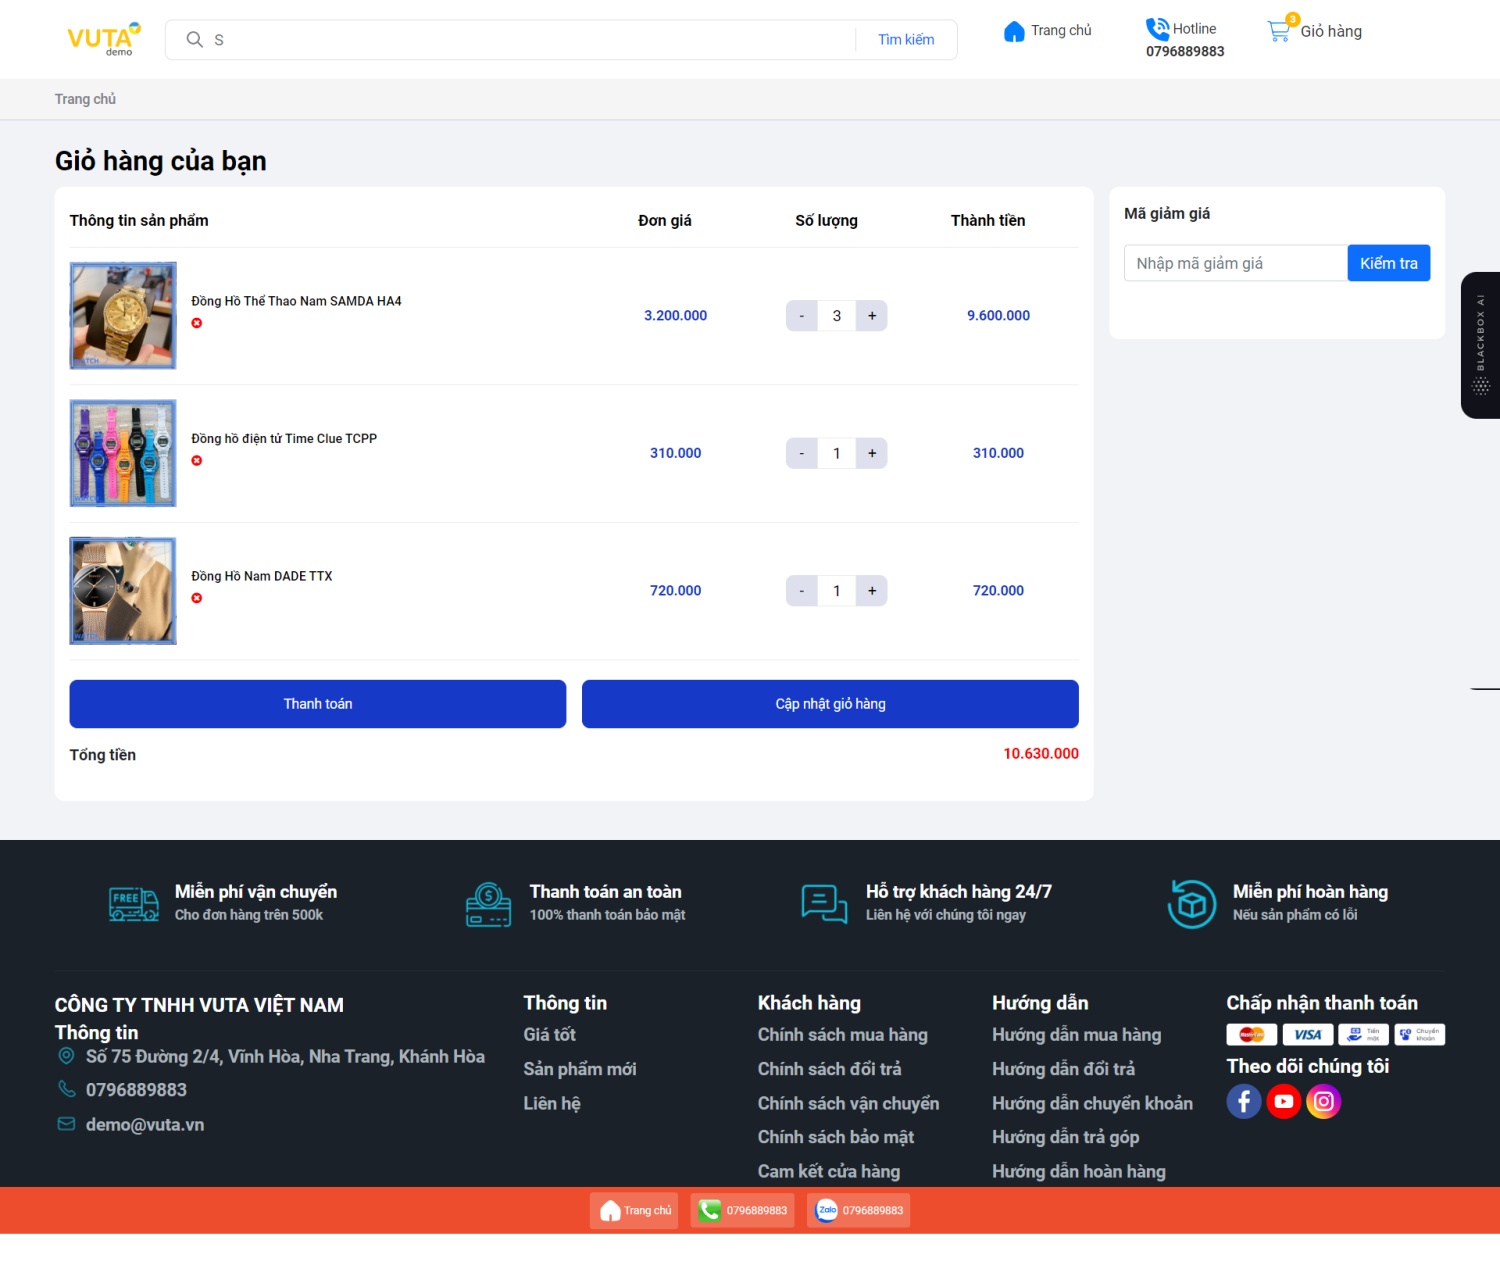
Task: Increase quantity of SAMDA HA4 watch
Action: pyautogui.click(x=872, y=316)
